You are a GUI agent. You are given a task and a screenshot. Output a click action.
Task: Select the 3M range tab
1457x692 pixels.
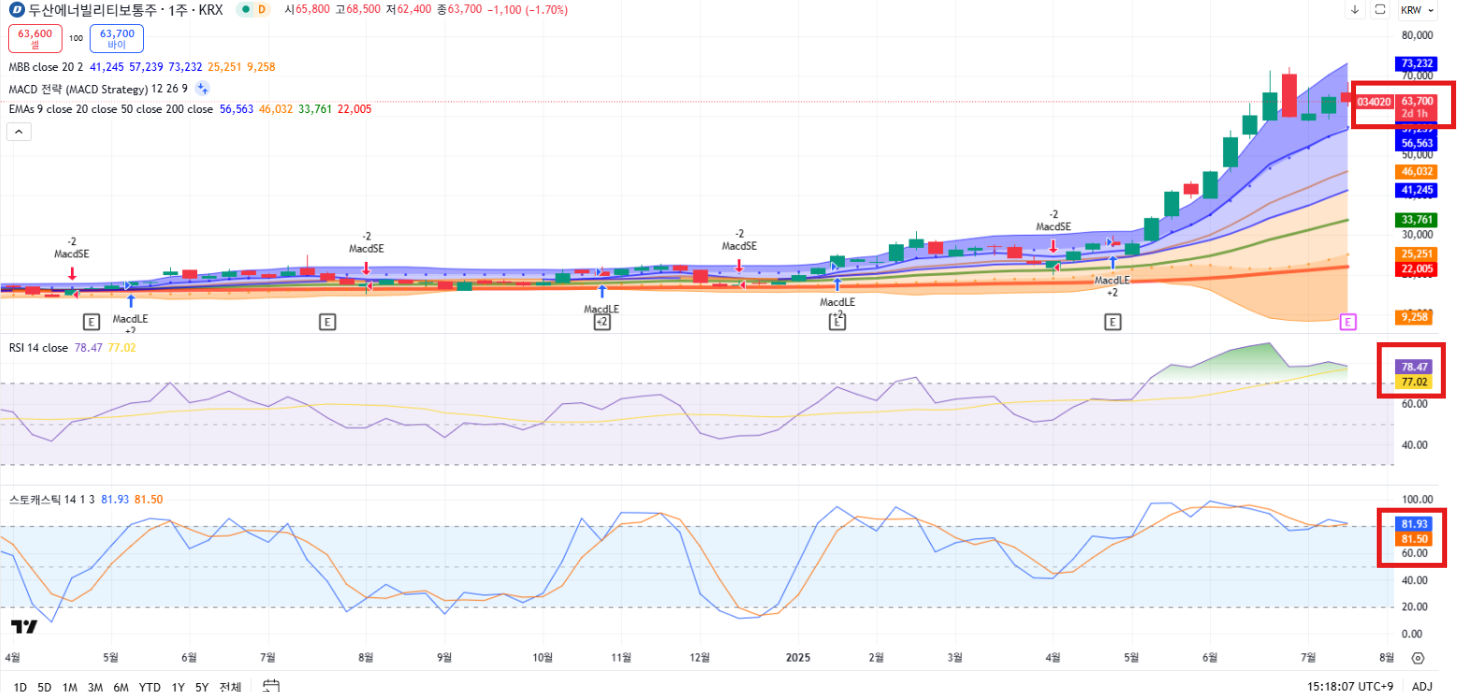95,687
